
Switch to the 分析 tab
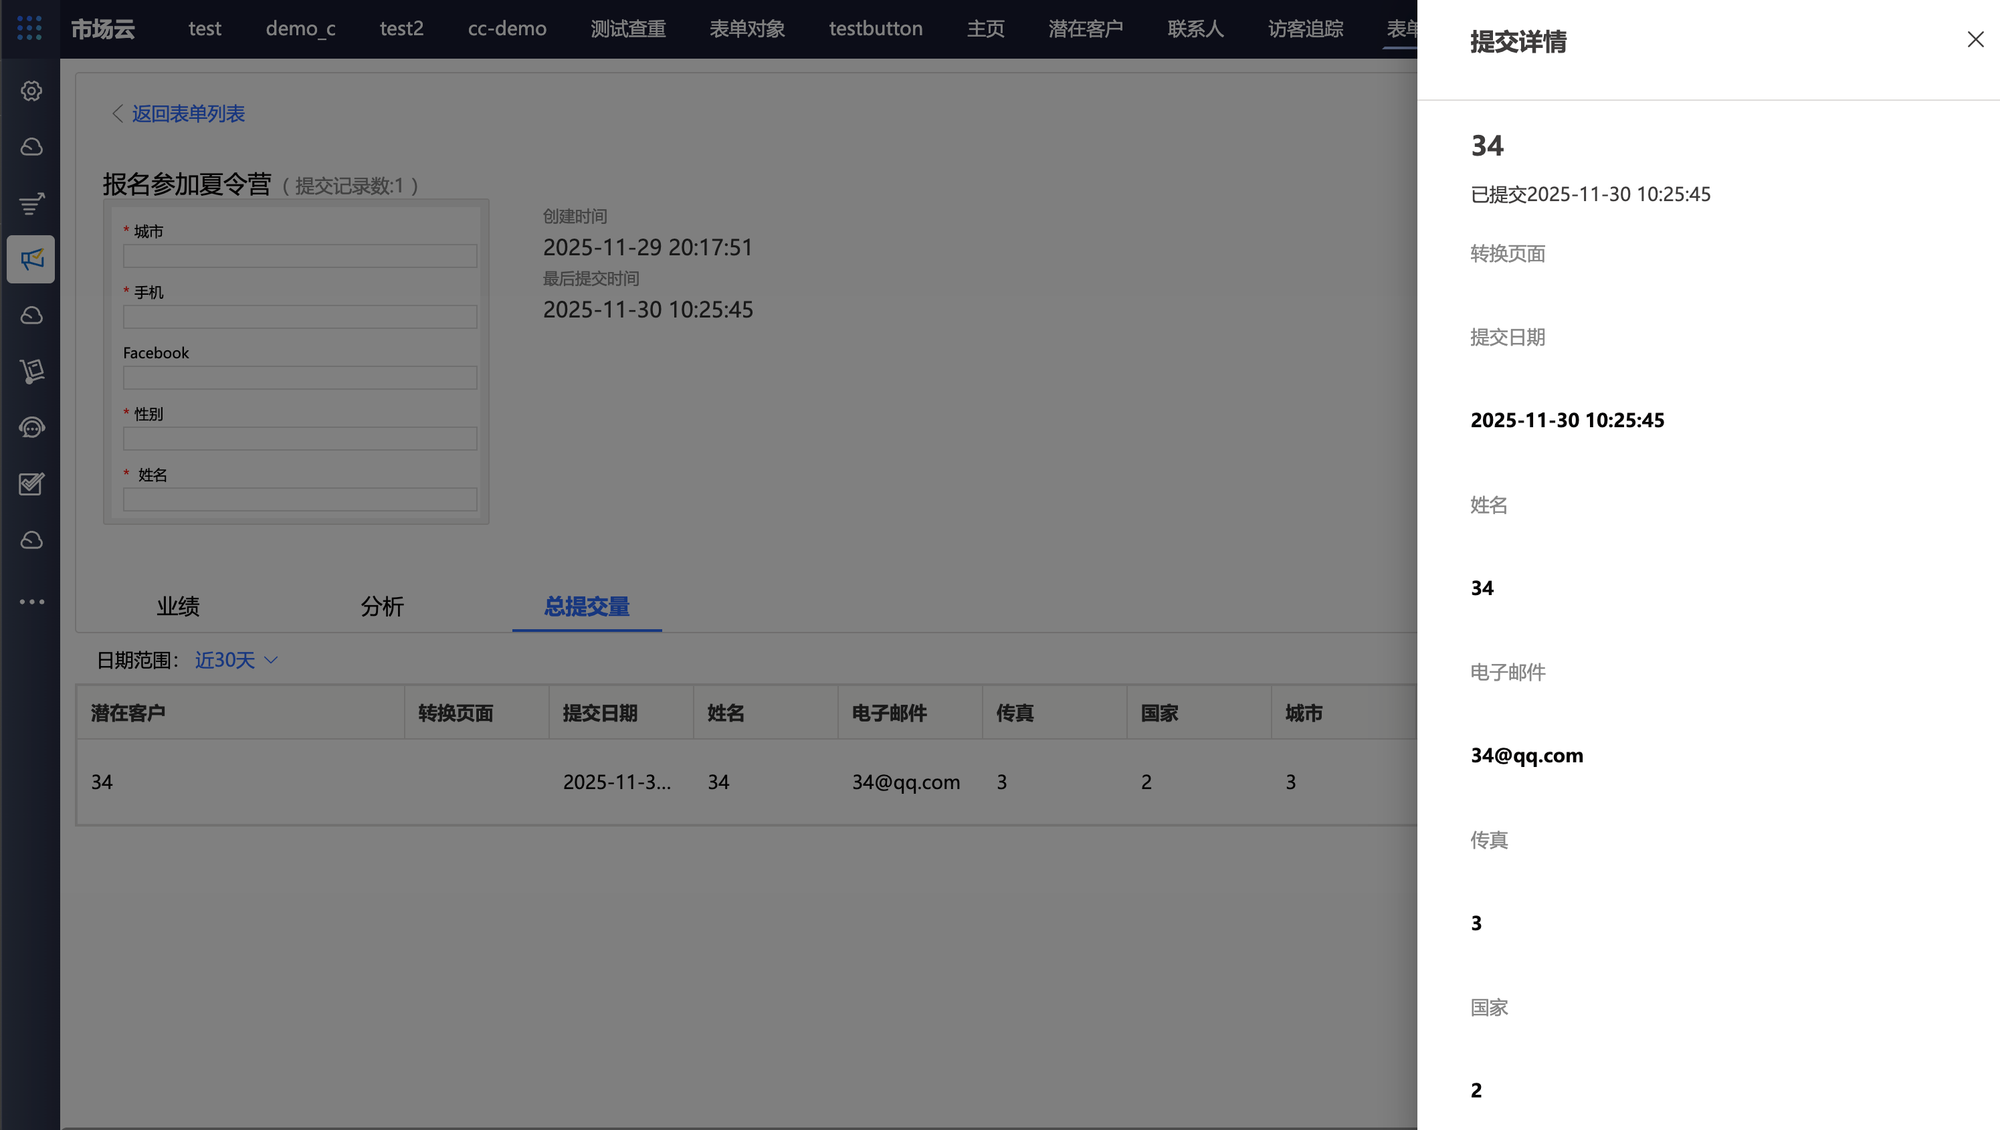[x=382, y=606]
